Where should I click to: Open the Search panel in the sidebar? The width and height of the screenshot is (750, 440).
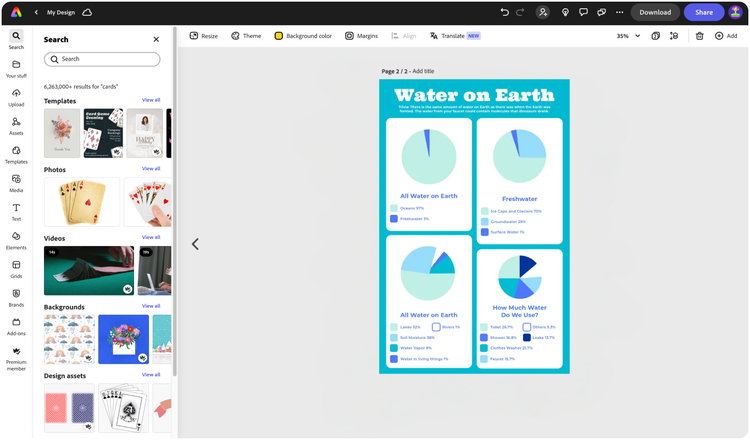(x=16, y=40)
